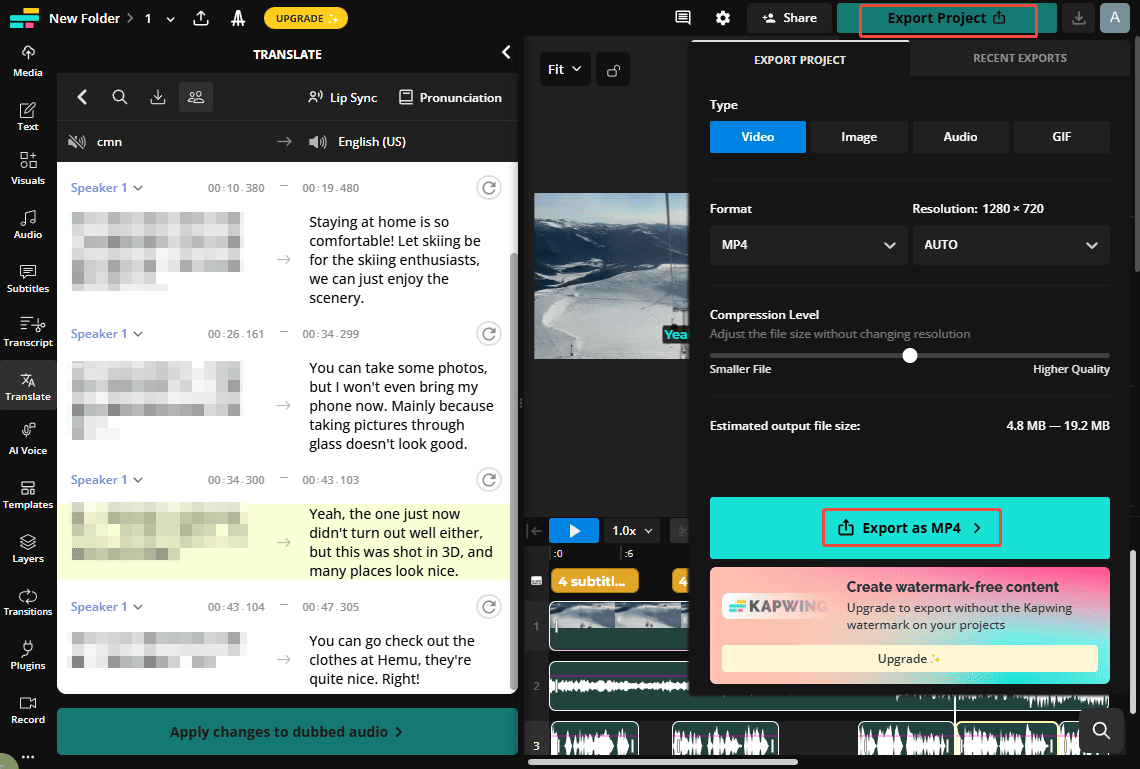Viewport: 1140px width, 769px height.
Task: Open the comments panel
Action: [x=683, y=18]
